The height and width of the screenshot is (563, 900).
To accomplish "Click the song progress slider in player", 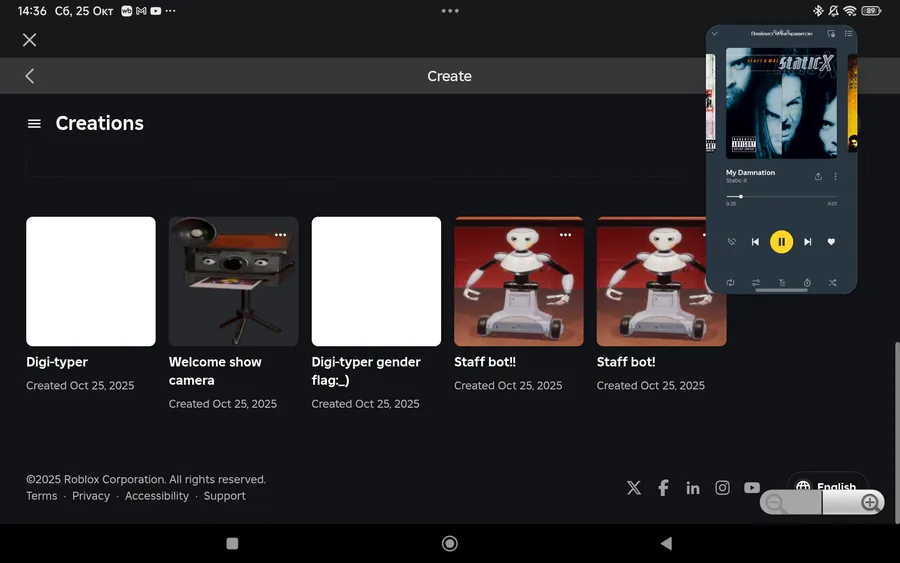I will [x=781, y=196].
